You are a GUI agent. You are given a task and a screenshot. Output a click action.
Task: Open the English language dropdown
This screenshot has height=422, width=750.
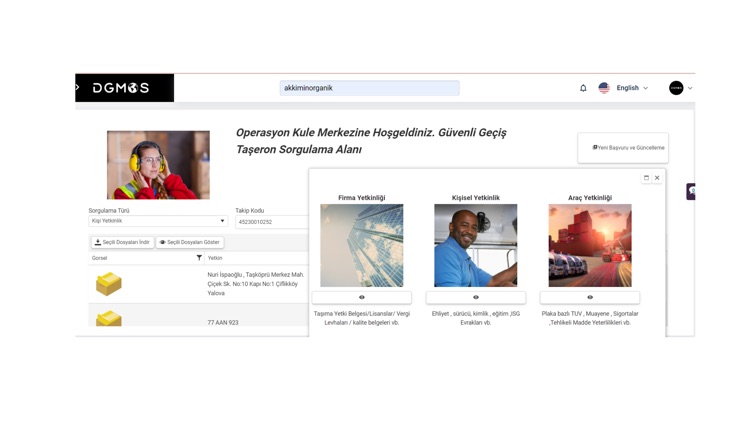[x=632, y=88]
